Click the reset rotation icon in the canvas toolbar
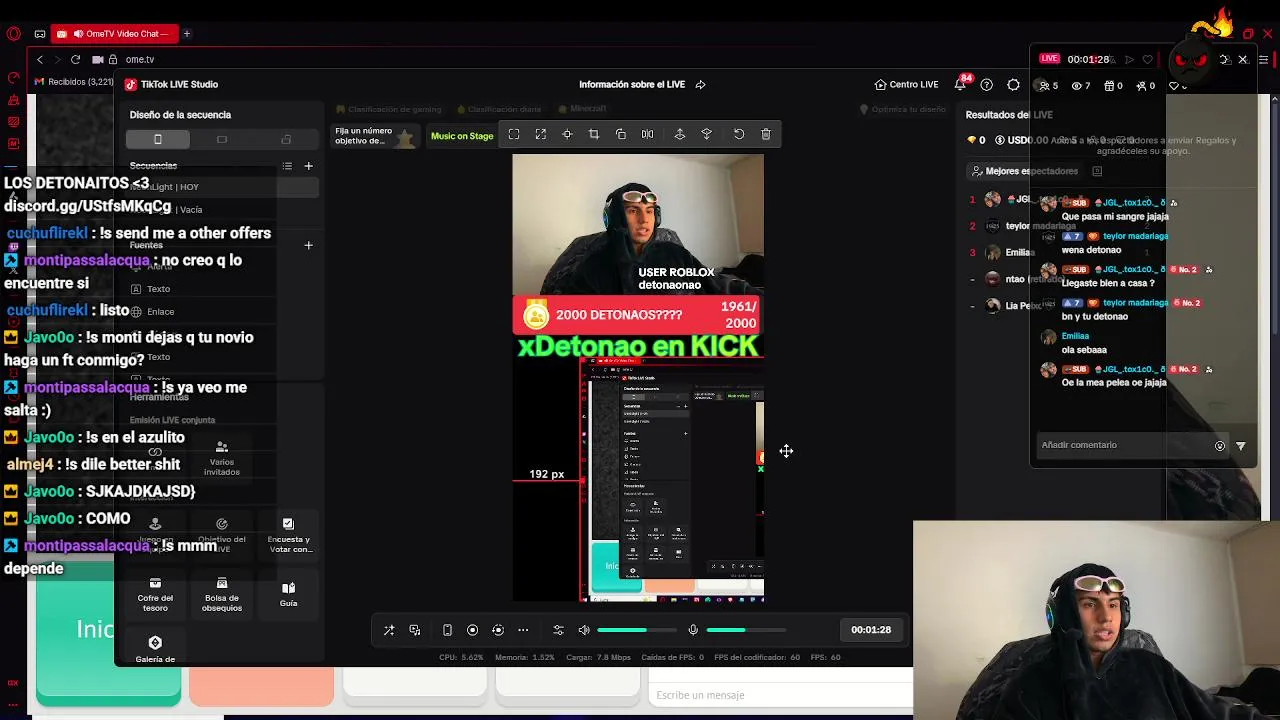Viewport: 1280px width, 720px height. 739,134
